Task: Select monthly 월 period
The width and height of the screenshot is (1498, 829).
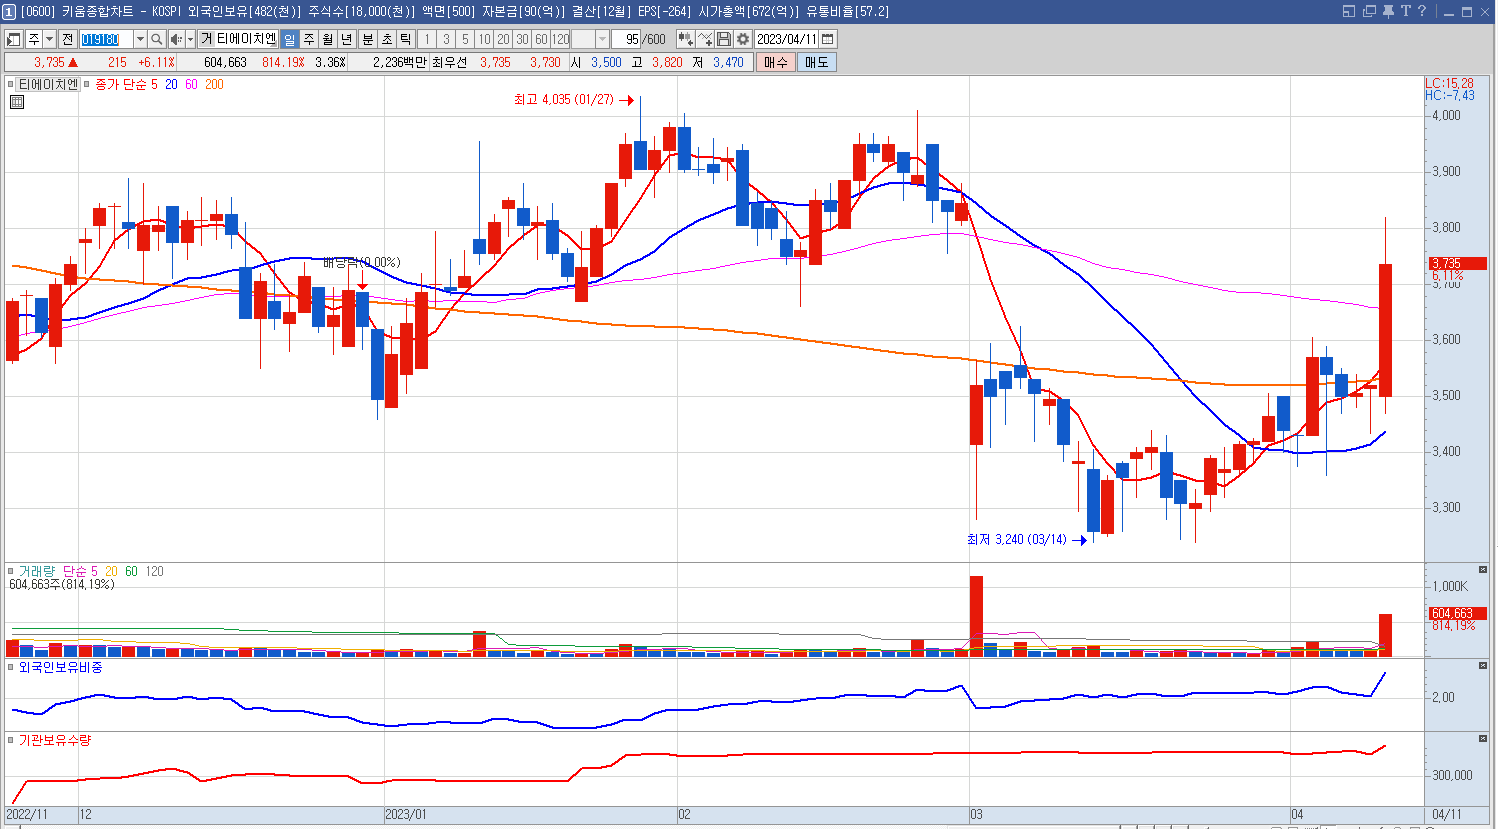Action: coord(327,39)
